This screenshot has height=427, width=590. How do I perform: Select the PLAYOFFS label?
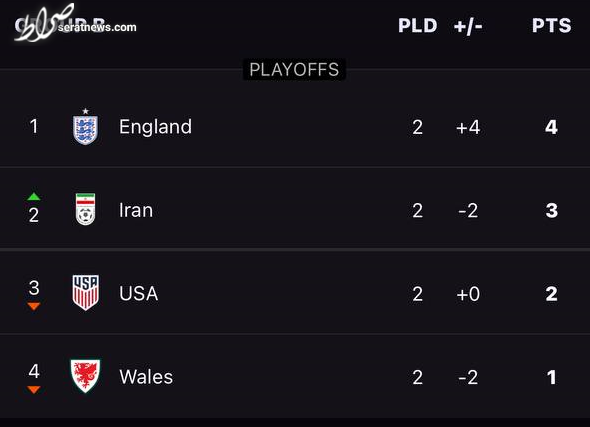pos(294,70)
